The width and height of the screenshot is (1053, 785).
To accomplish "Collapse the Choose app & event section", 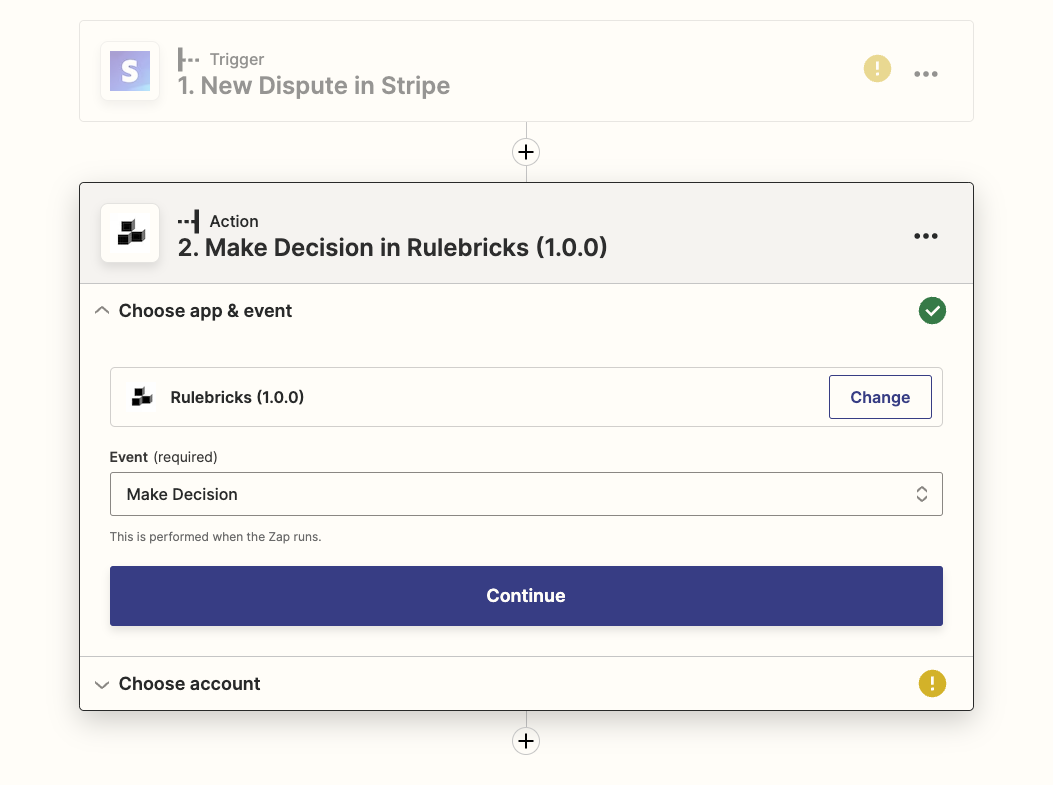I will [x=101, y=310].
